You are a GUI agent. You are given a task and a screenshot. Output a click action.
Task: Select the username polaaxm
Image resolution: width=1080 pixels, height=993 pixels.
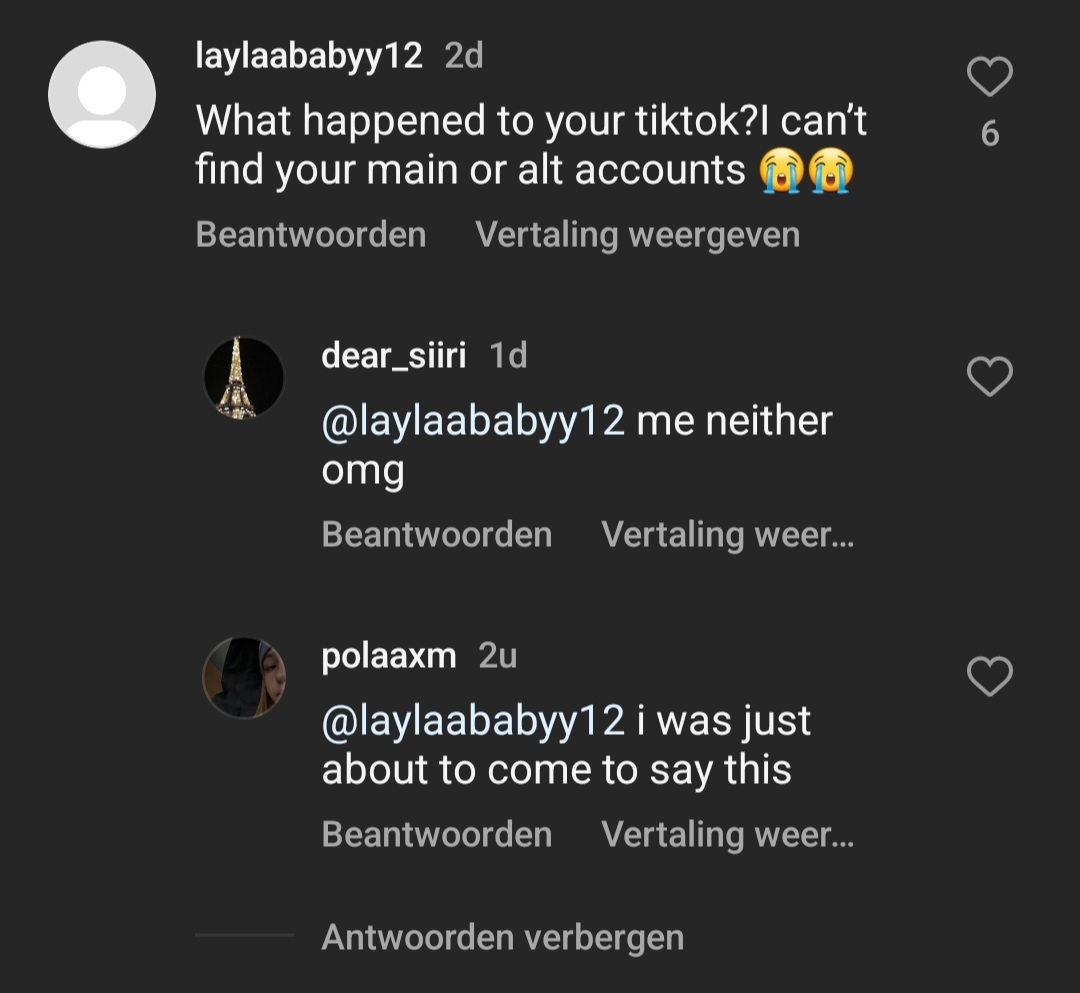point(389,656)
